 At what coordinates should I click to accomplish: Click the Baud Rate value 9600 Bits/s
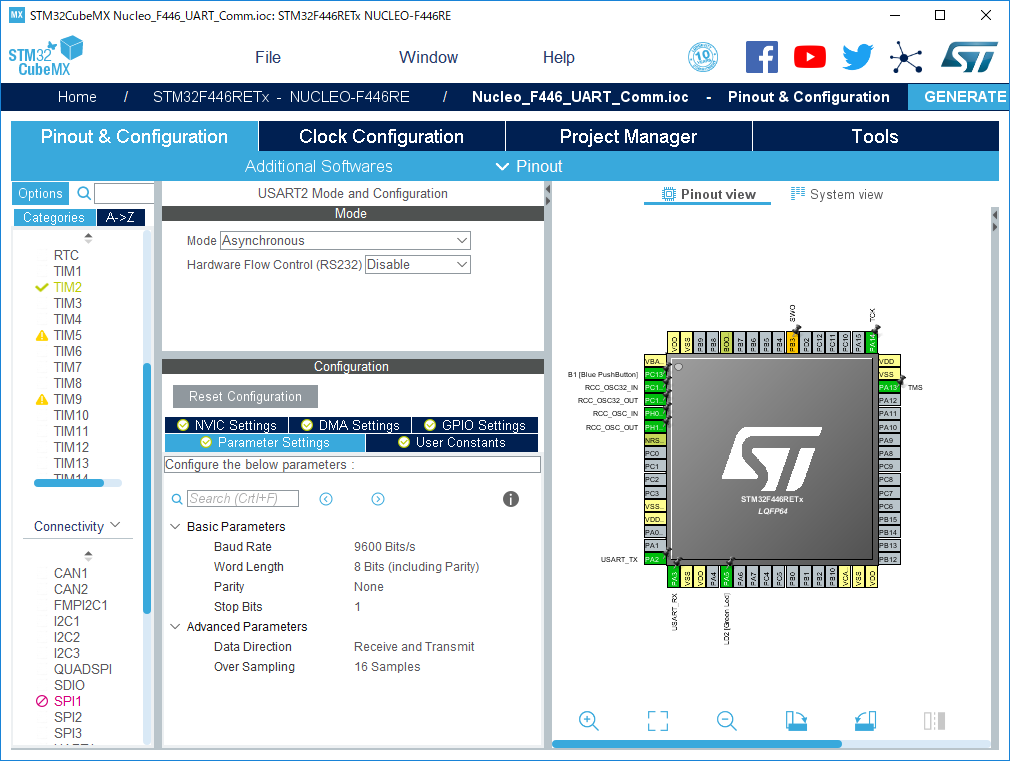(385, 546)
